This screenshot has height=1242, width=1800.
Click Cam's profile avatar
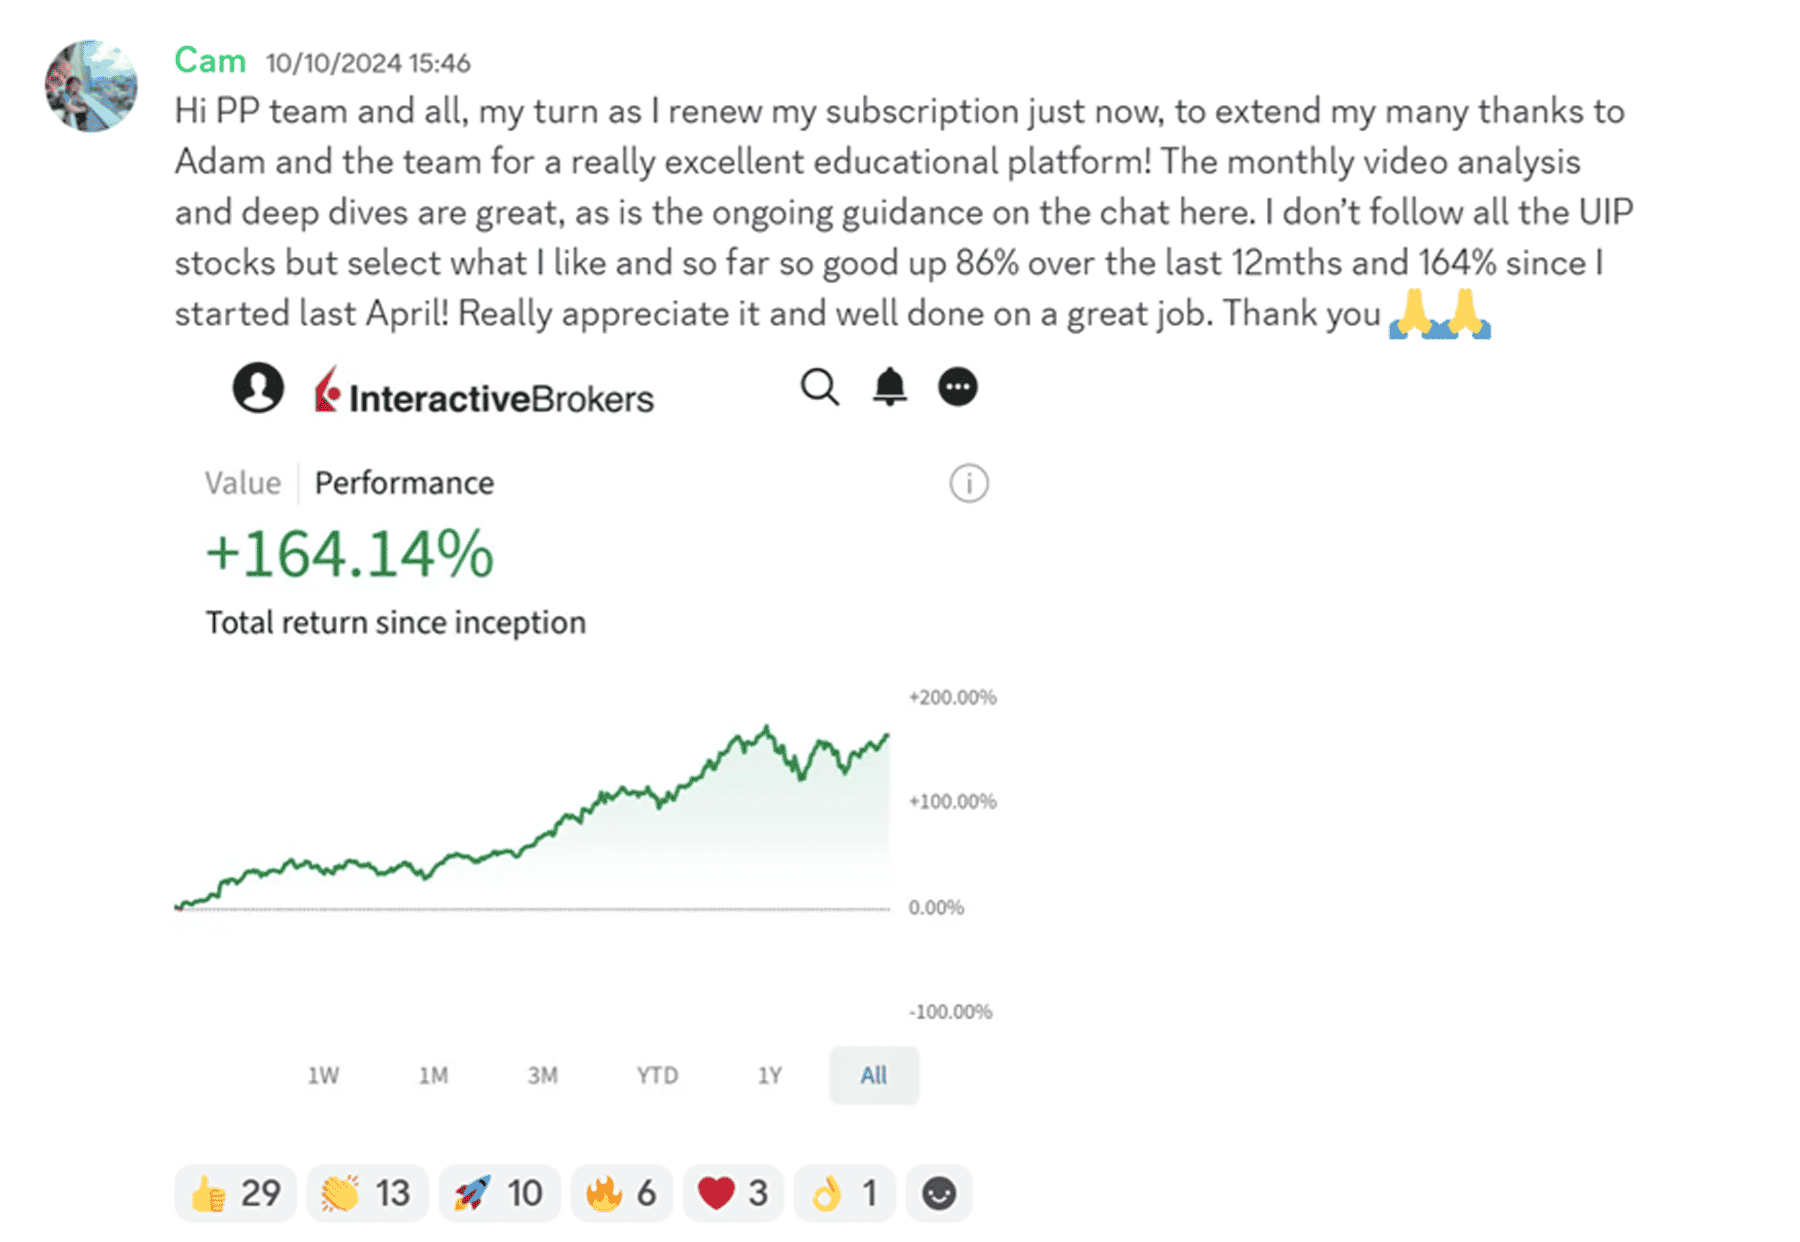coord(91,86)
